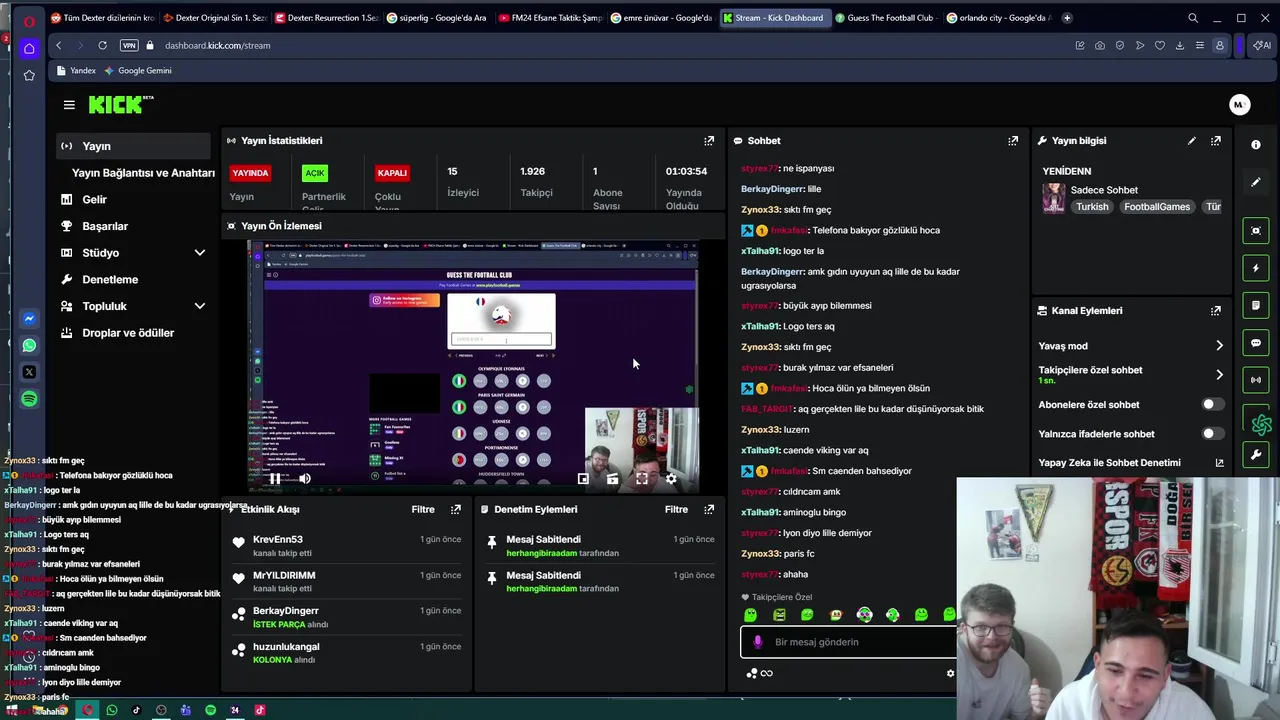Click KrevEnn53 in activity feed
Screen dimensions: 1280x720
coord(278,540)
